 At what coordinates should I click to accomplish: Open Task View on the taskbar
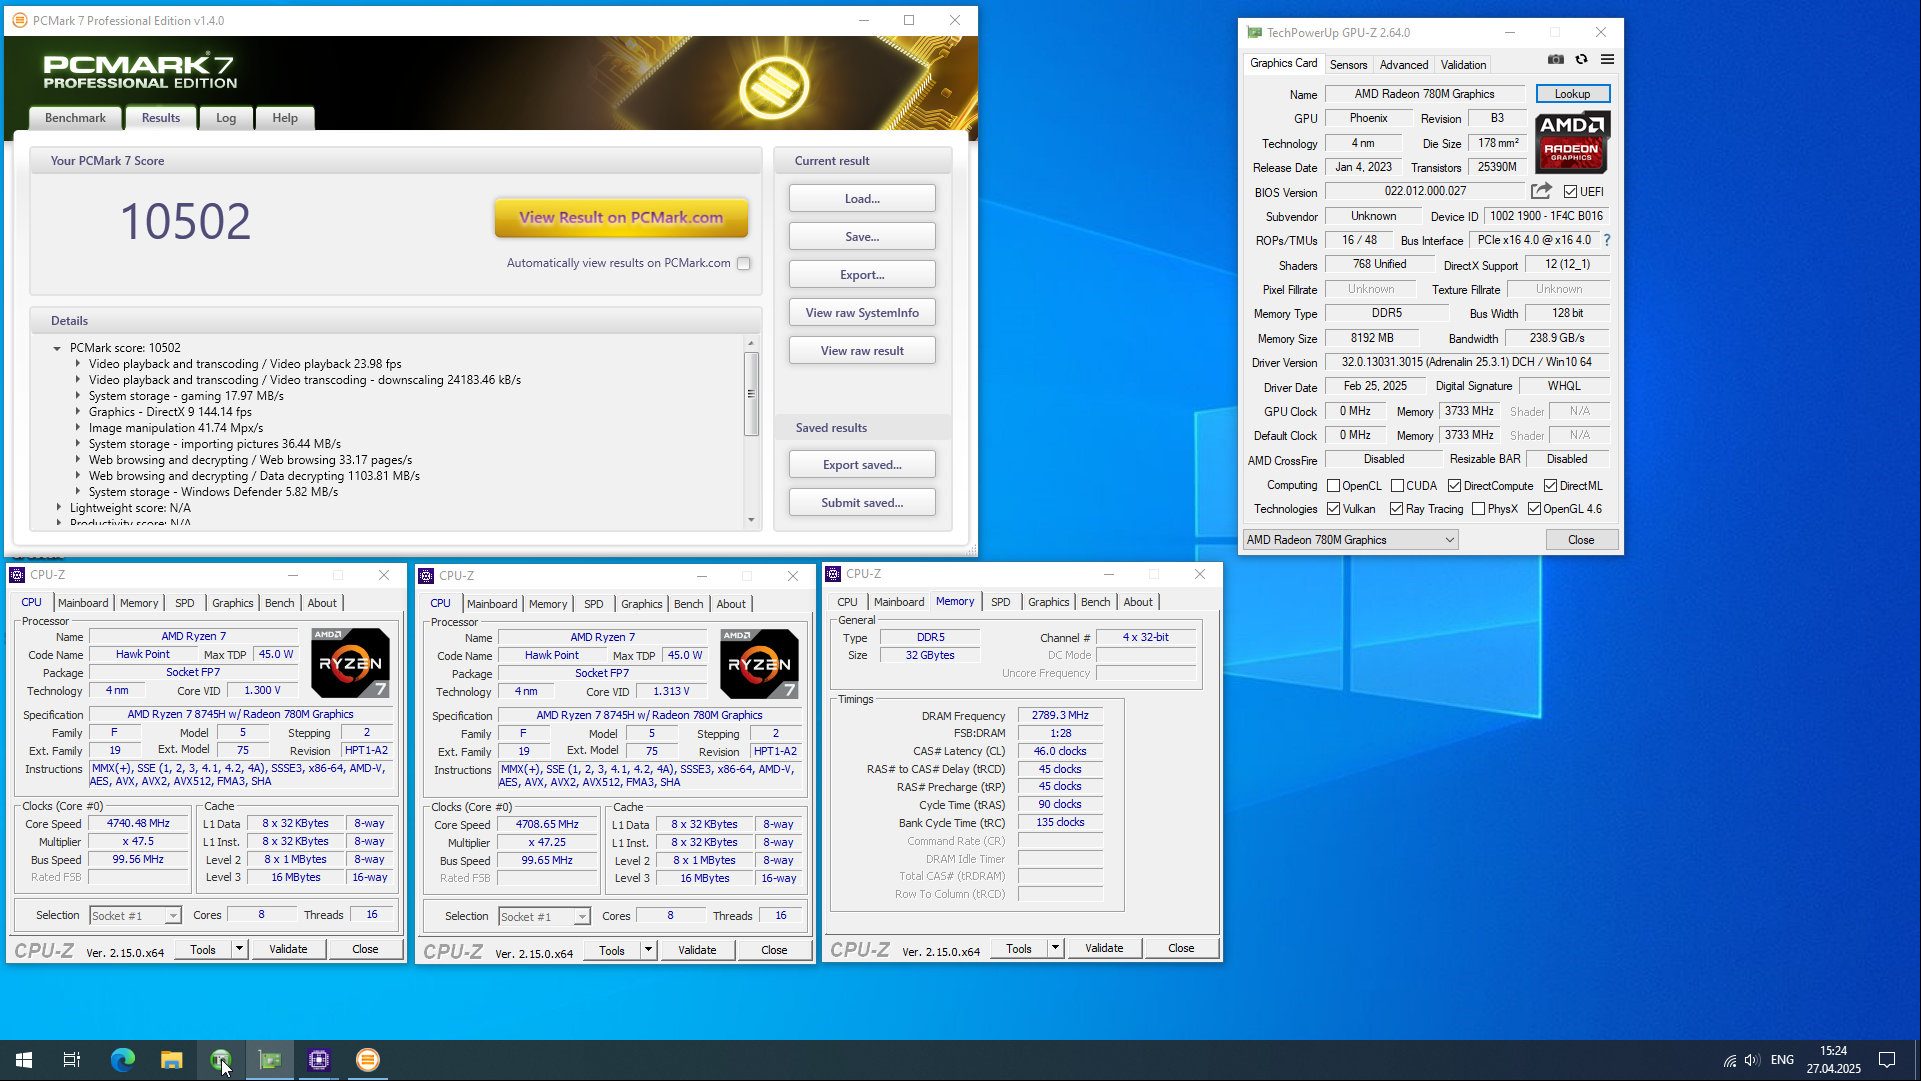coord(72,1060)
